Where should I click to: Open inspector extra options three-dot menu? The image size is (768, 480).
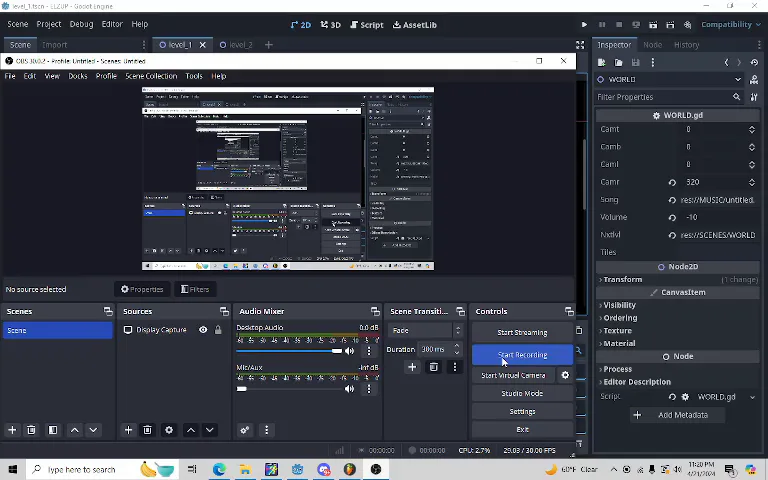pyautogui.click(x=652, y=63)
